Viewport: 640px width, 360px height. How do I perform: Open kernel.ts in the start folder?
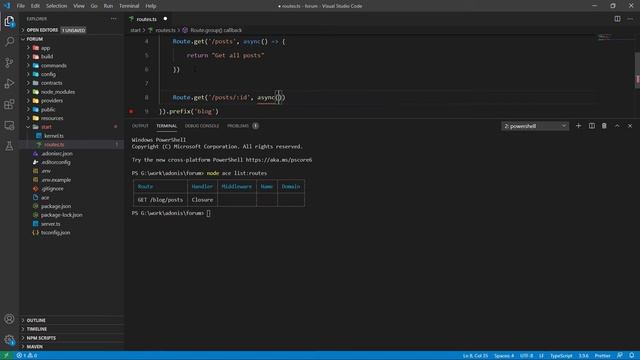53,136
